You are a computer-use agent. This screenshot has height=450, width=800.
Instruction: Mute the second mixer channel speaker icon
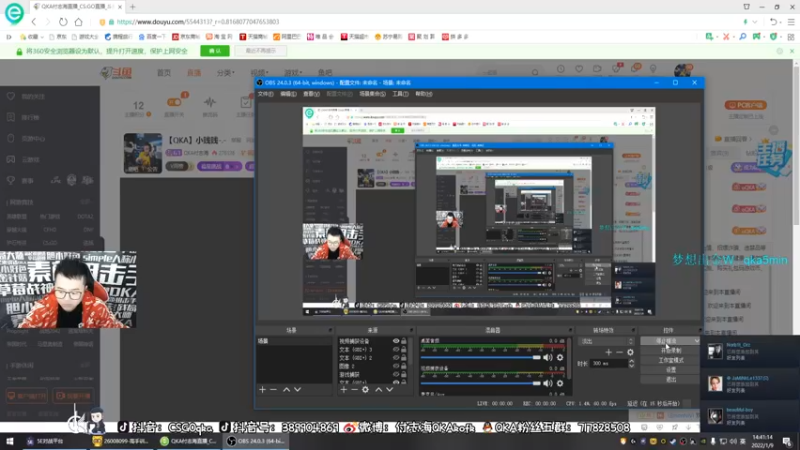(548, 383)
